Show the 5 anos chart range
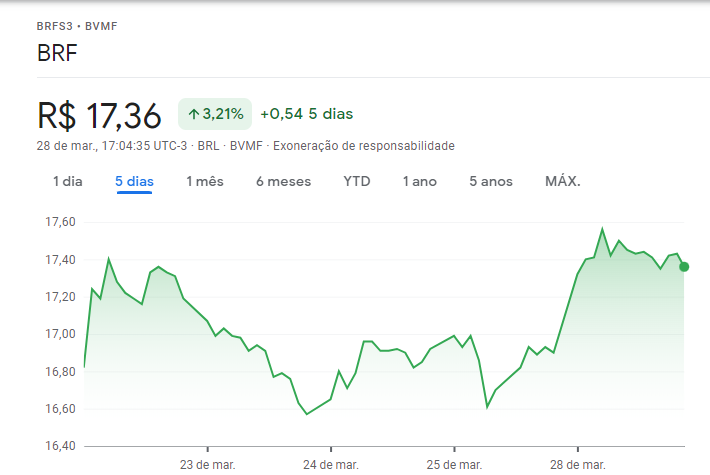The image size is (710, 475). pos(491,182)
